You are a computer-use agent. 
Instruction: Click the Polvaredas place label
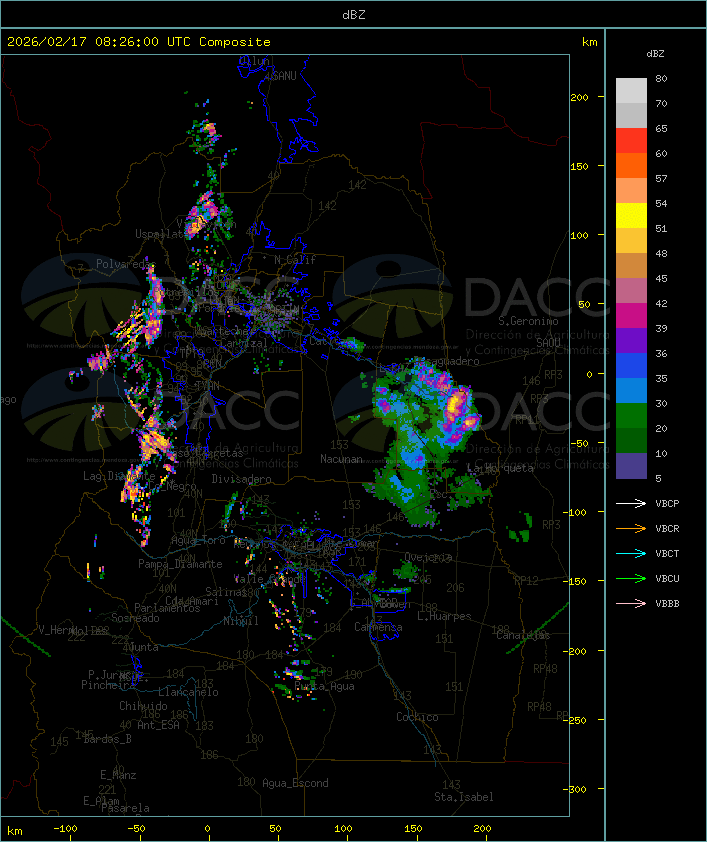click(x=126, y=264)
